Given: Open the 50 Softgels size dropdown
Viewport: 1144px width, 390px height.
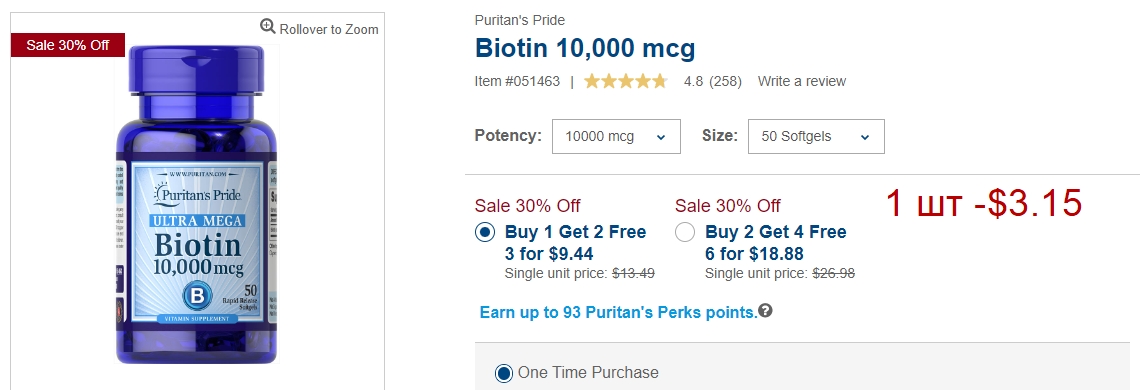Looking at the screenshot, I should coord(816,136).
